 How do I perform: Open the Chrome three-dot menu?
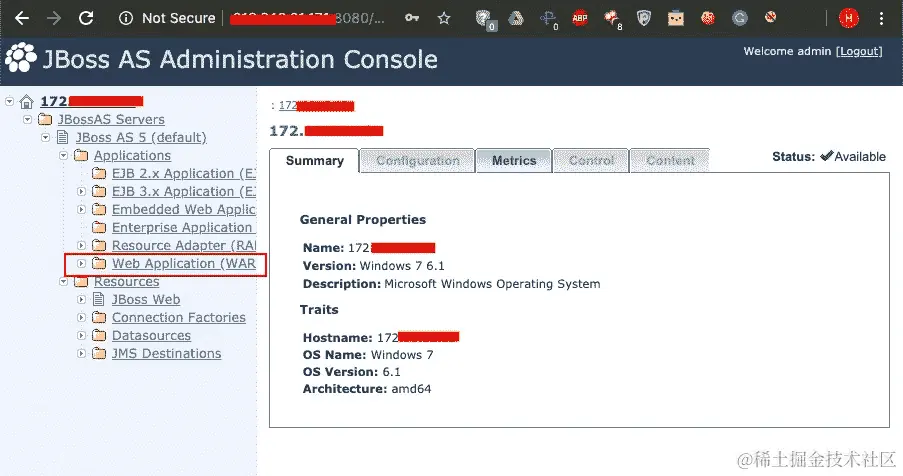click(881, 18)
